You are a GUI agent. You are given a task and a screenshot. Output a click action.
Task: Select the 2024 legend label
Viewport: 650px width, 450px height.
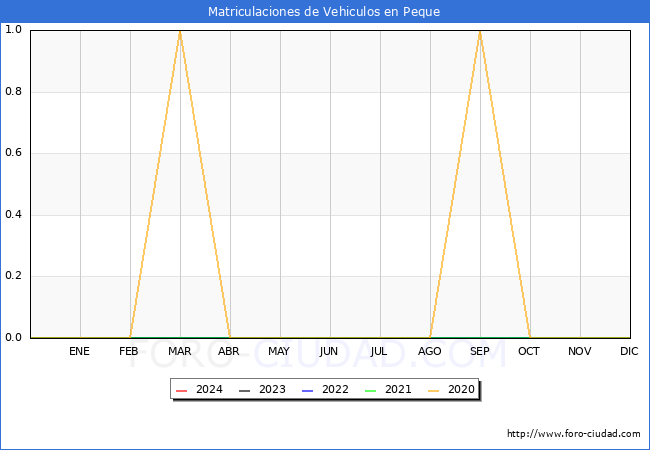[209, 390]
